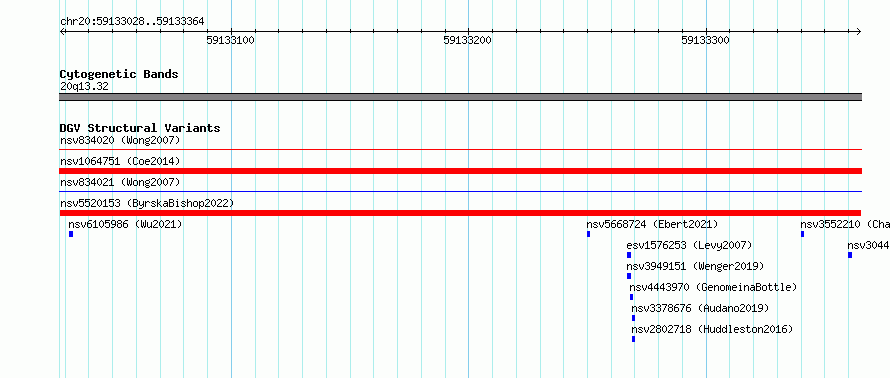Select the thick red nsv1064751 variant bar
Viewport: 890px width, 378px height.
[x=460, y=171]
